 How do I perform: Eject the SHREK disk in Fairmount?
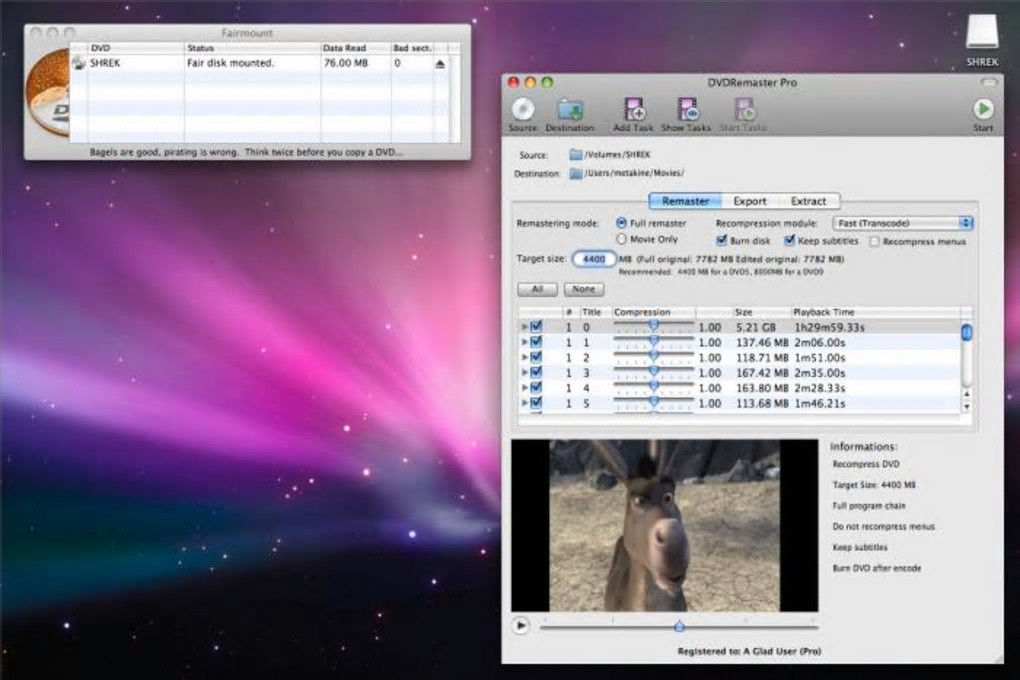pos(440,64)
